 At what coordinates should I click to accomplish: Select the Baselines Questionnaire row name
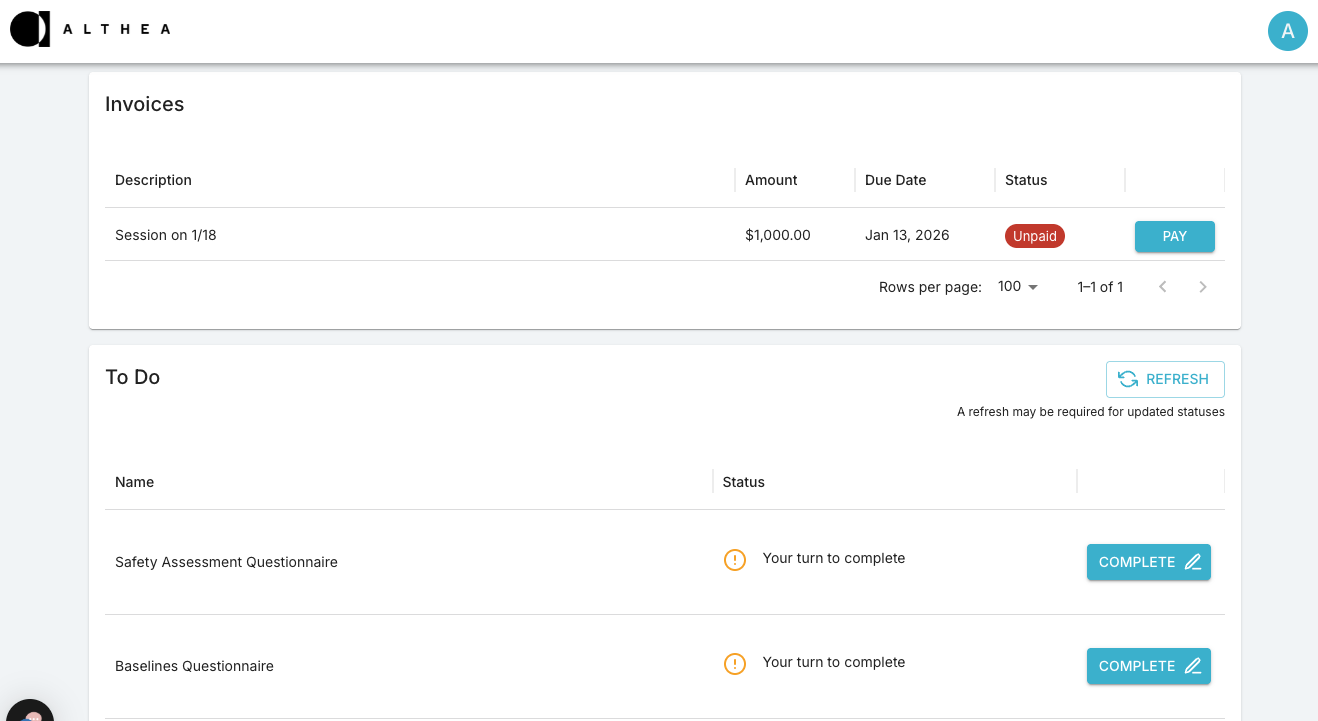pos(194,666)
